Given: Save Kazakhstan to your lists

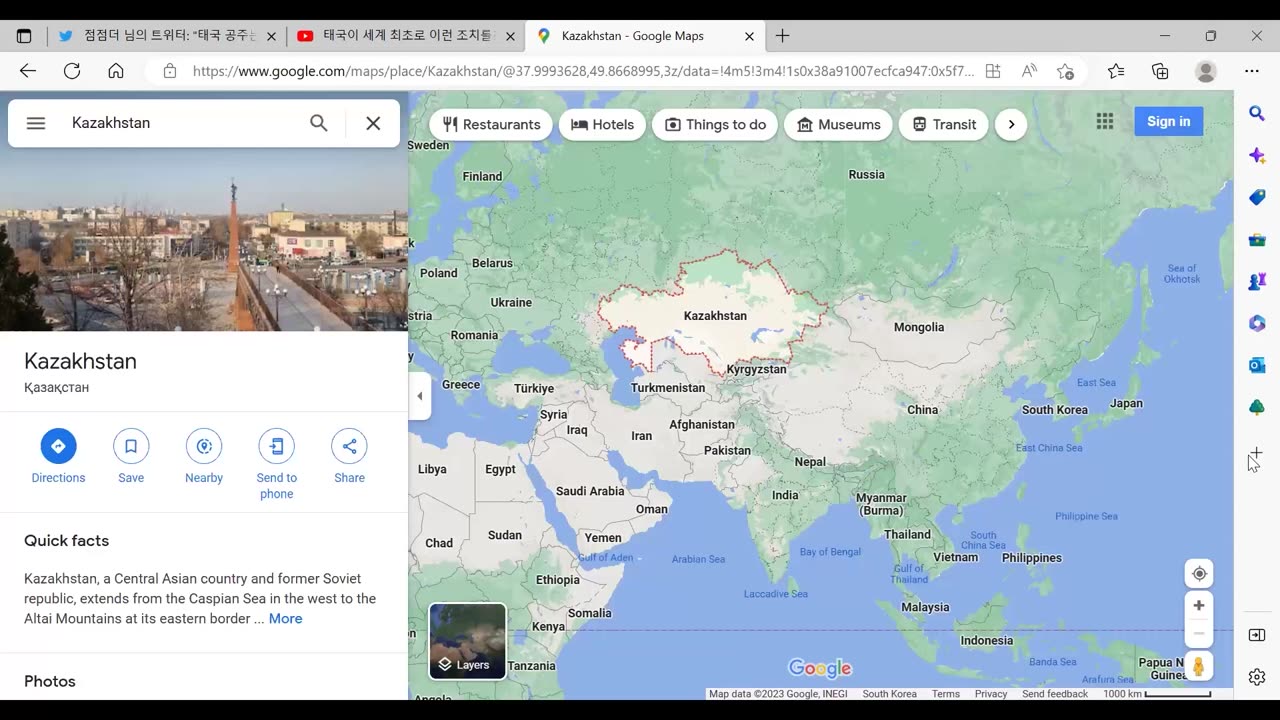Looking at the screenshot, I should tap(131, 457).
